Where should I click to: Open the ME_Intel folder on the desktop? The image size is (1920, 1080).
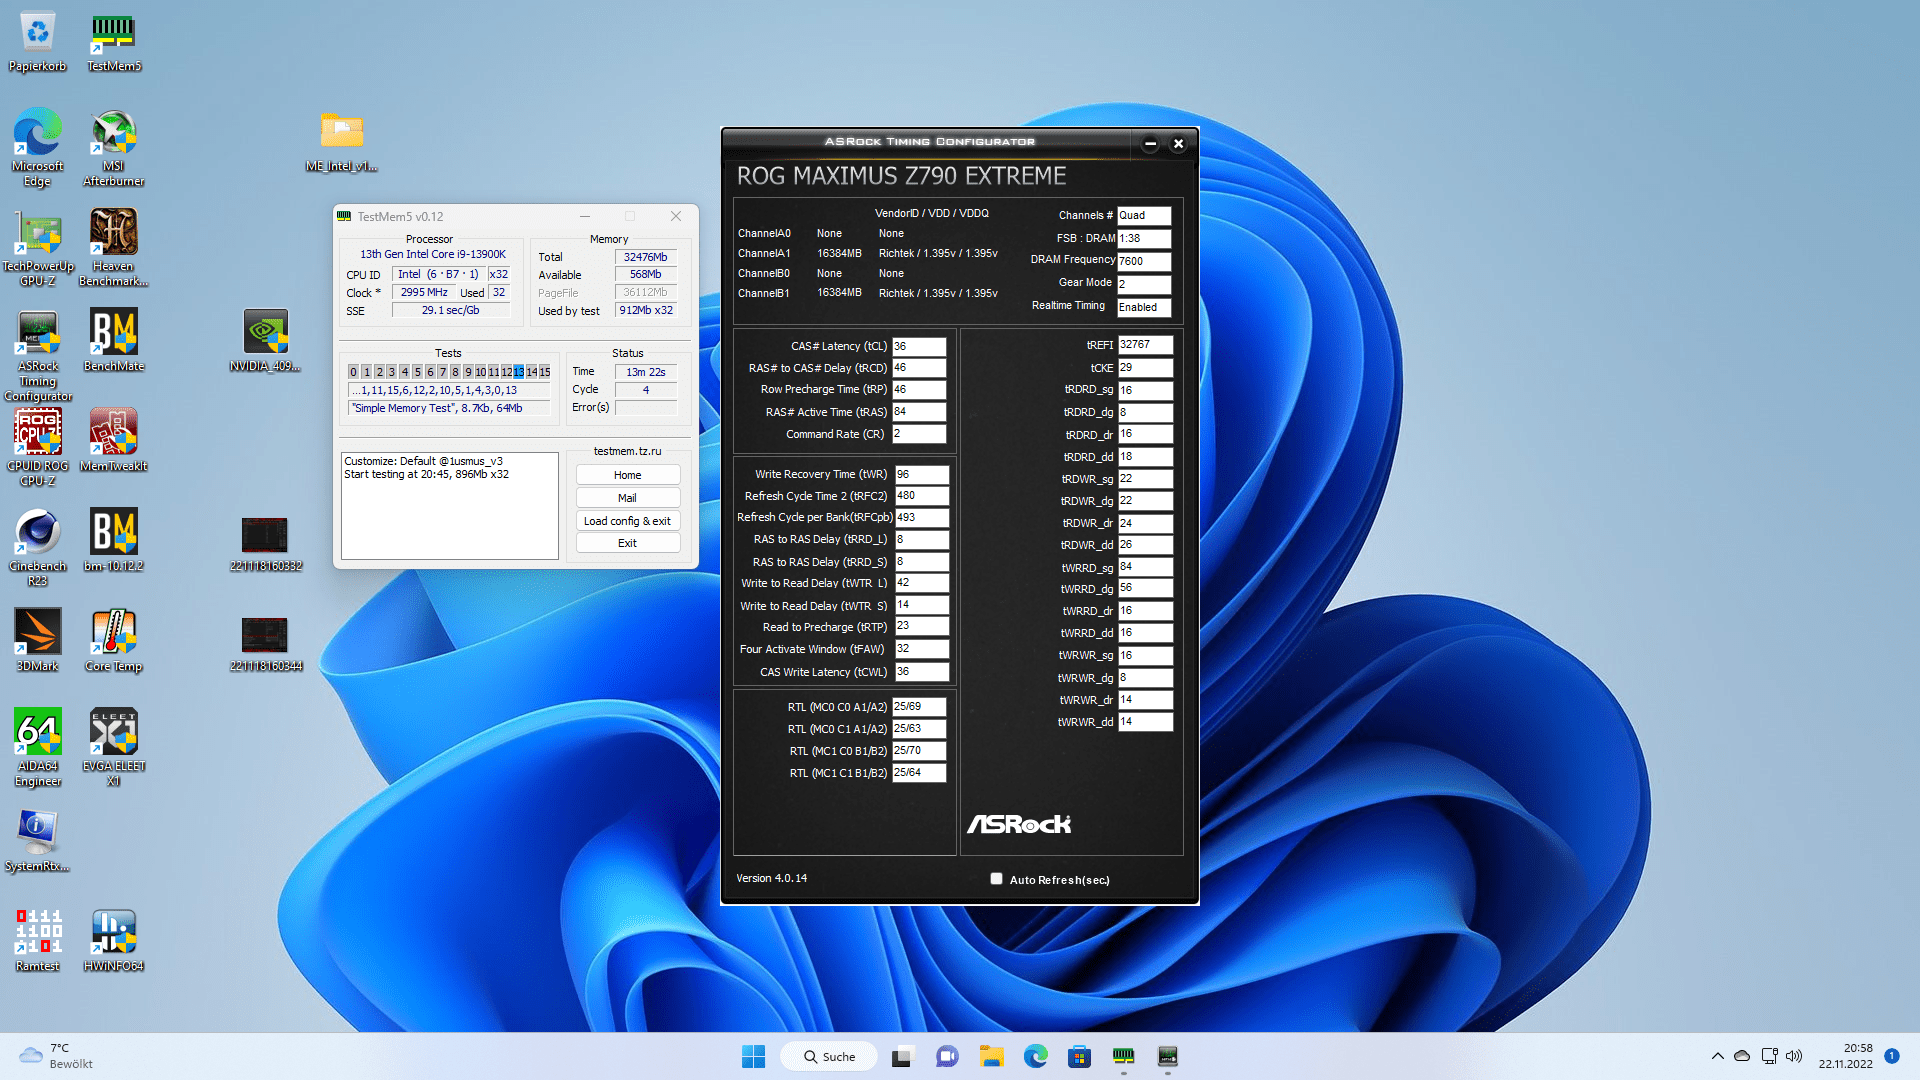click(342, 142)
